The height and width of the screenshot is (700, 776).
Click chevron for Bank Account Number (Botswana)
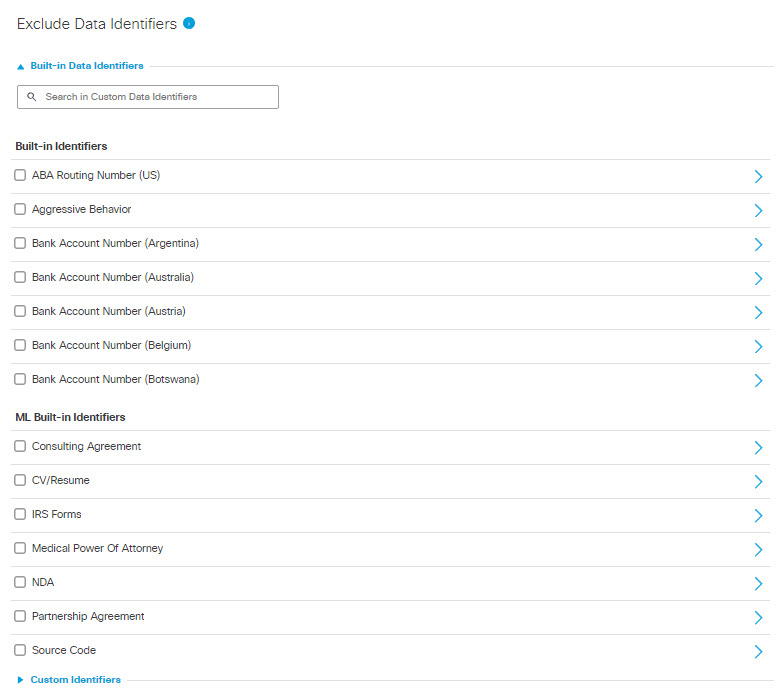758,380
